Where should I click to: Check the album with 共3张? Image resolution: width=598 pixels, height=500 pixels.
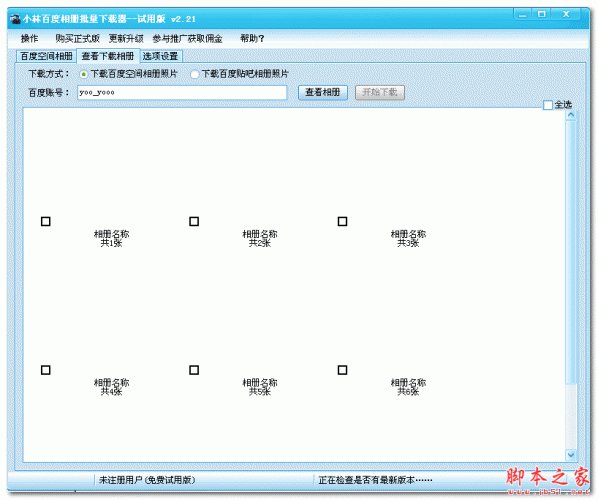(x=342, y=221)
